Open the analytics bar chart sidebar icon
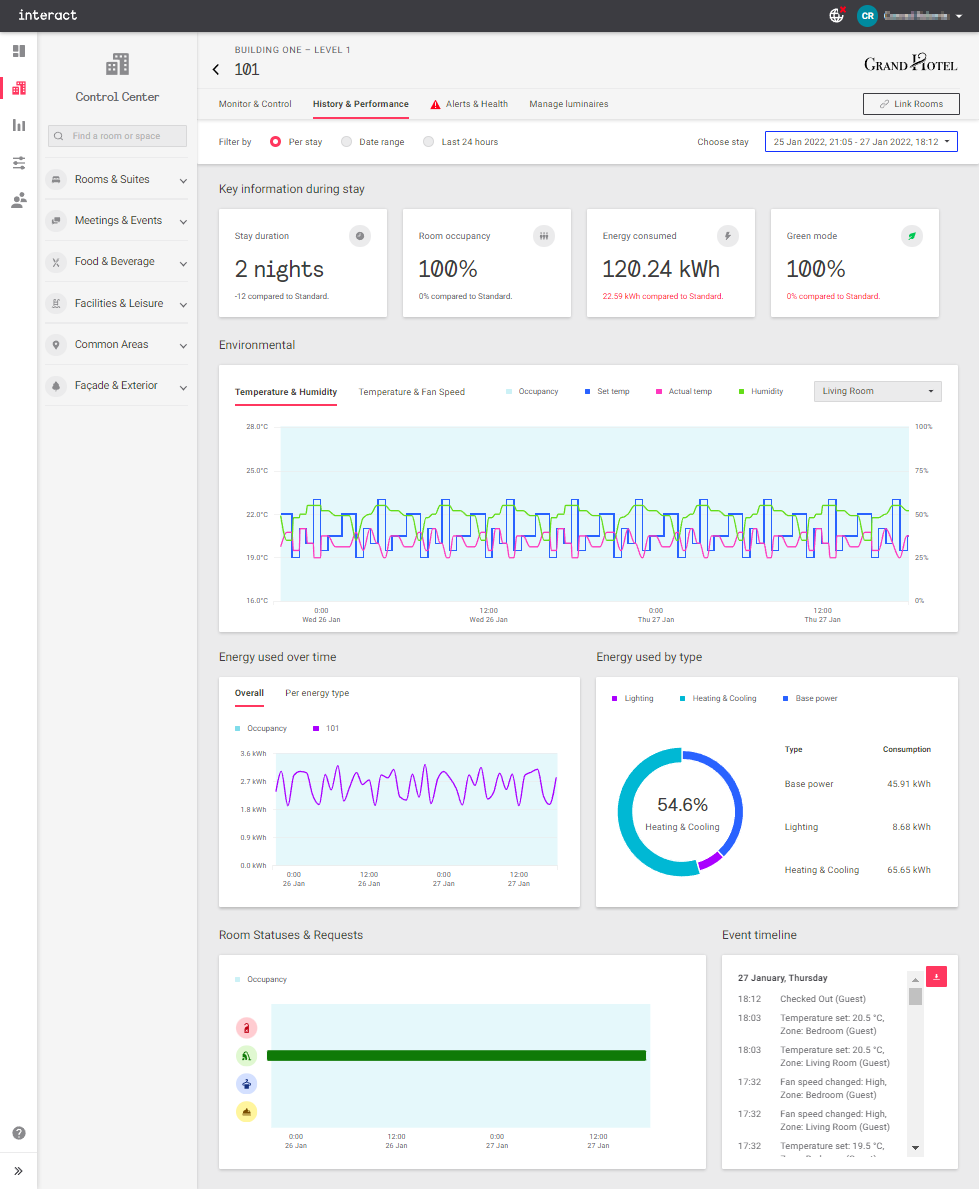Image resolution: width=979 pixels, height=1189 pixels. point(19,125)
